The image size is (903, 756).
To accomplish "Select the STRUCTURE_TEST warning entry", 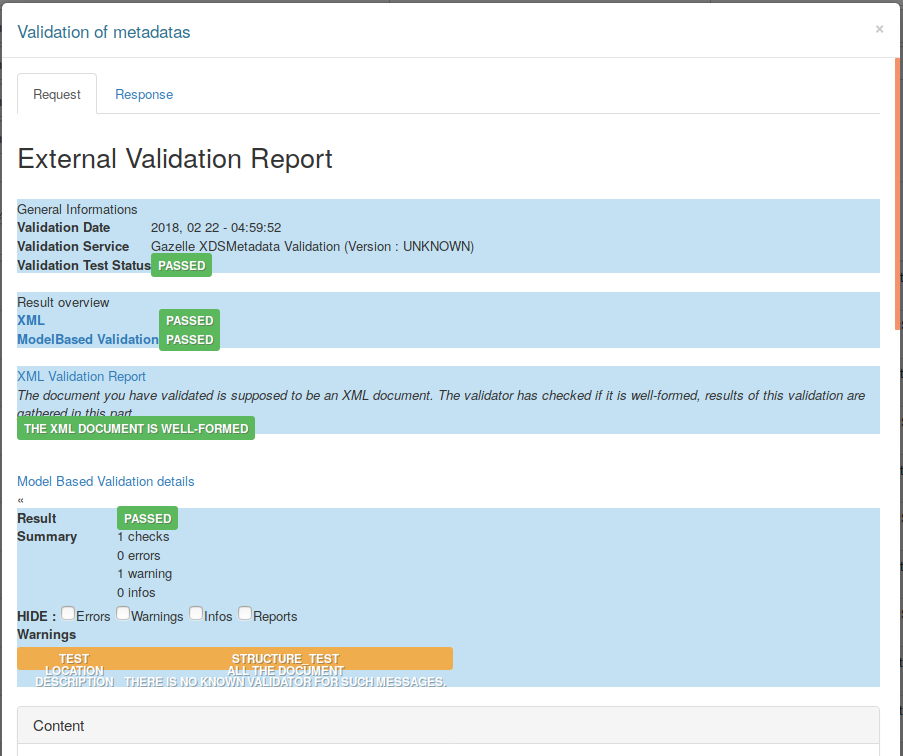I will [285, 659].
